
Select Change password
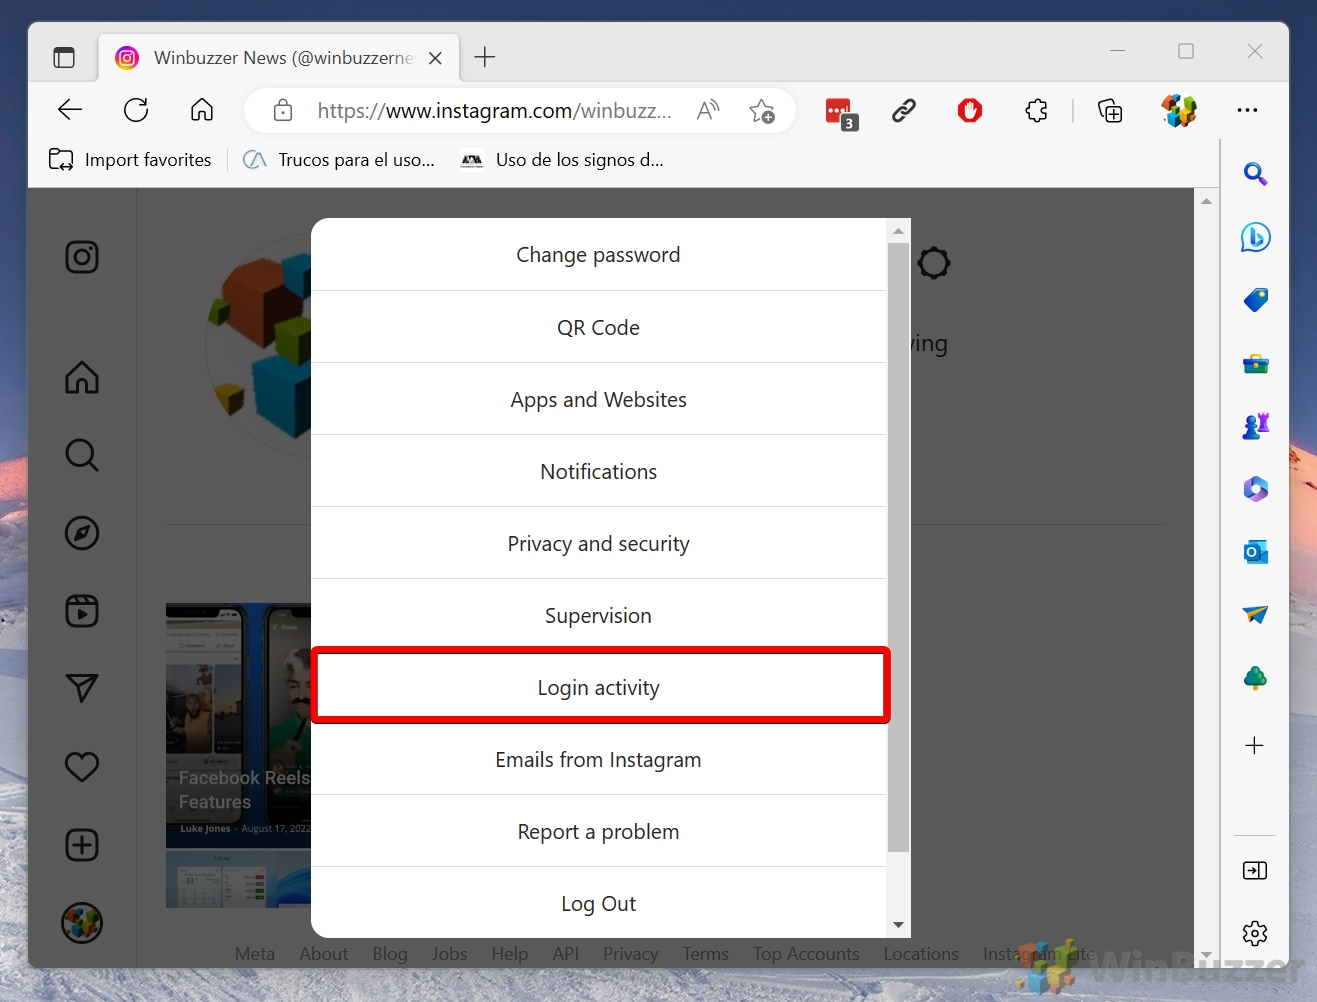pyautogui.click(x=598, y=255)
